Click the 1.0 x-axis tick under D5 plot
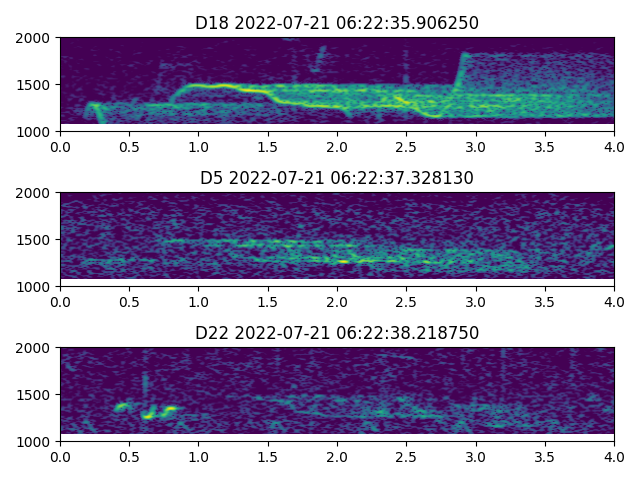 click(x=199, y=301)
